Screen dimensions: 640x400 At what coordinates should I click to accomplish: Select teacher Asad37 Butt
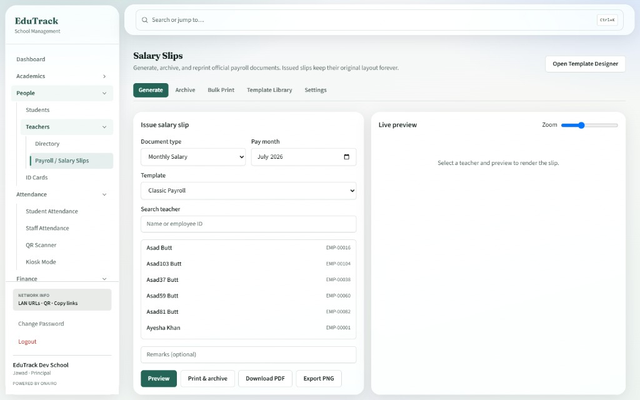(x=248, y=280)
